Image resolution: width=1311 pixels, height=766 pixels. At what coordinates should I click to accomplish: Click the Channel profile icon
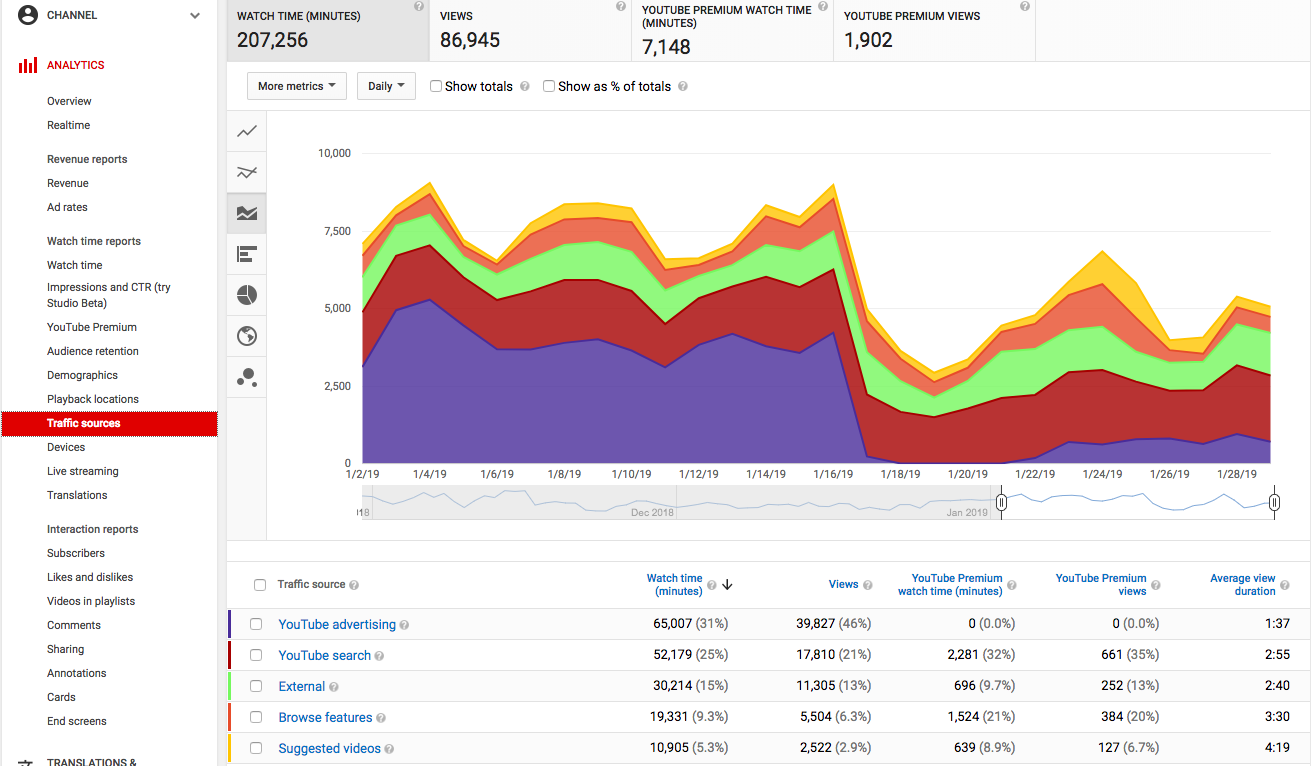coord(28,15)
